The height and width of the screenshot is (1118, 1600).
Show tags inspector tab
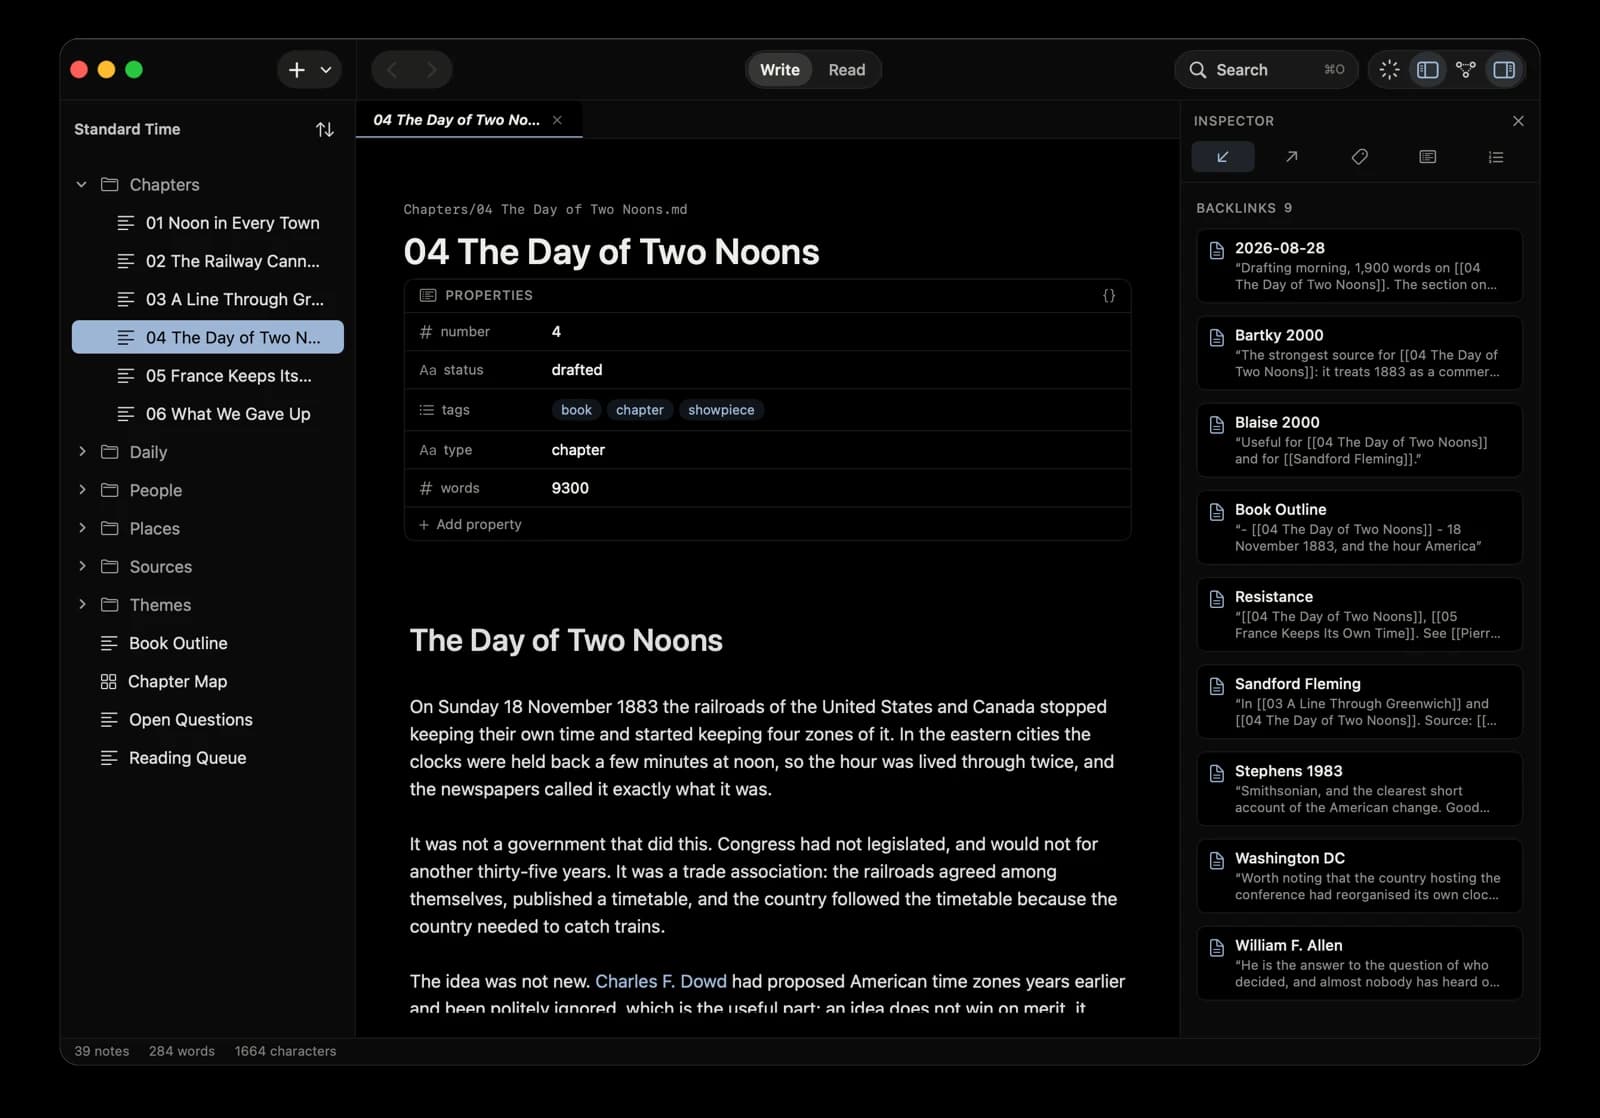(x=1359, y=157)
